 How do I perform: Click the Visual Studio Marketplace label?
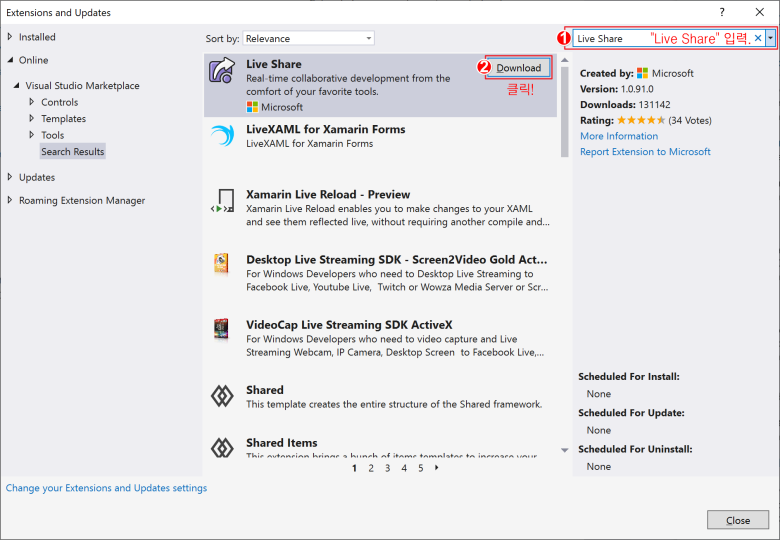pyautogui.click(x=83, y=86)
